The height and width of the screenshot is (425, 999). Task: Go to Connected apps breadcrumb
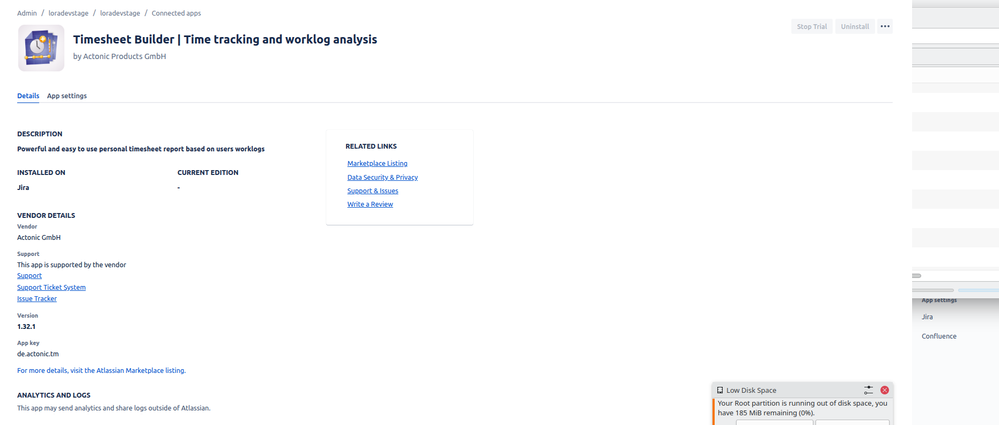tap(176, 13)
